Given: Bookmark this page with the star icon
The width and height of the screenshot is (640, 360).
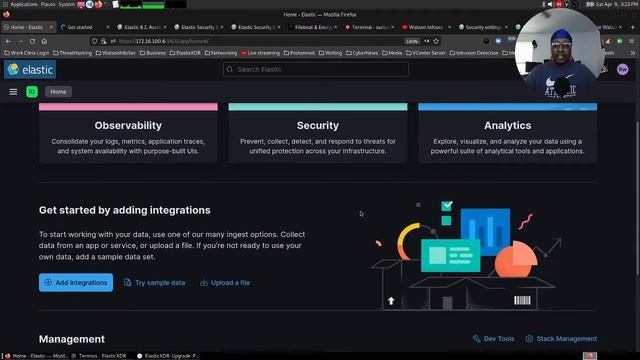Looking at the screenshot, I should 436,41.
